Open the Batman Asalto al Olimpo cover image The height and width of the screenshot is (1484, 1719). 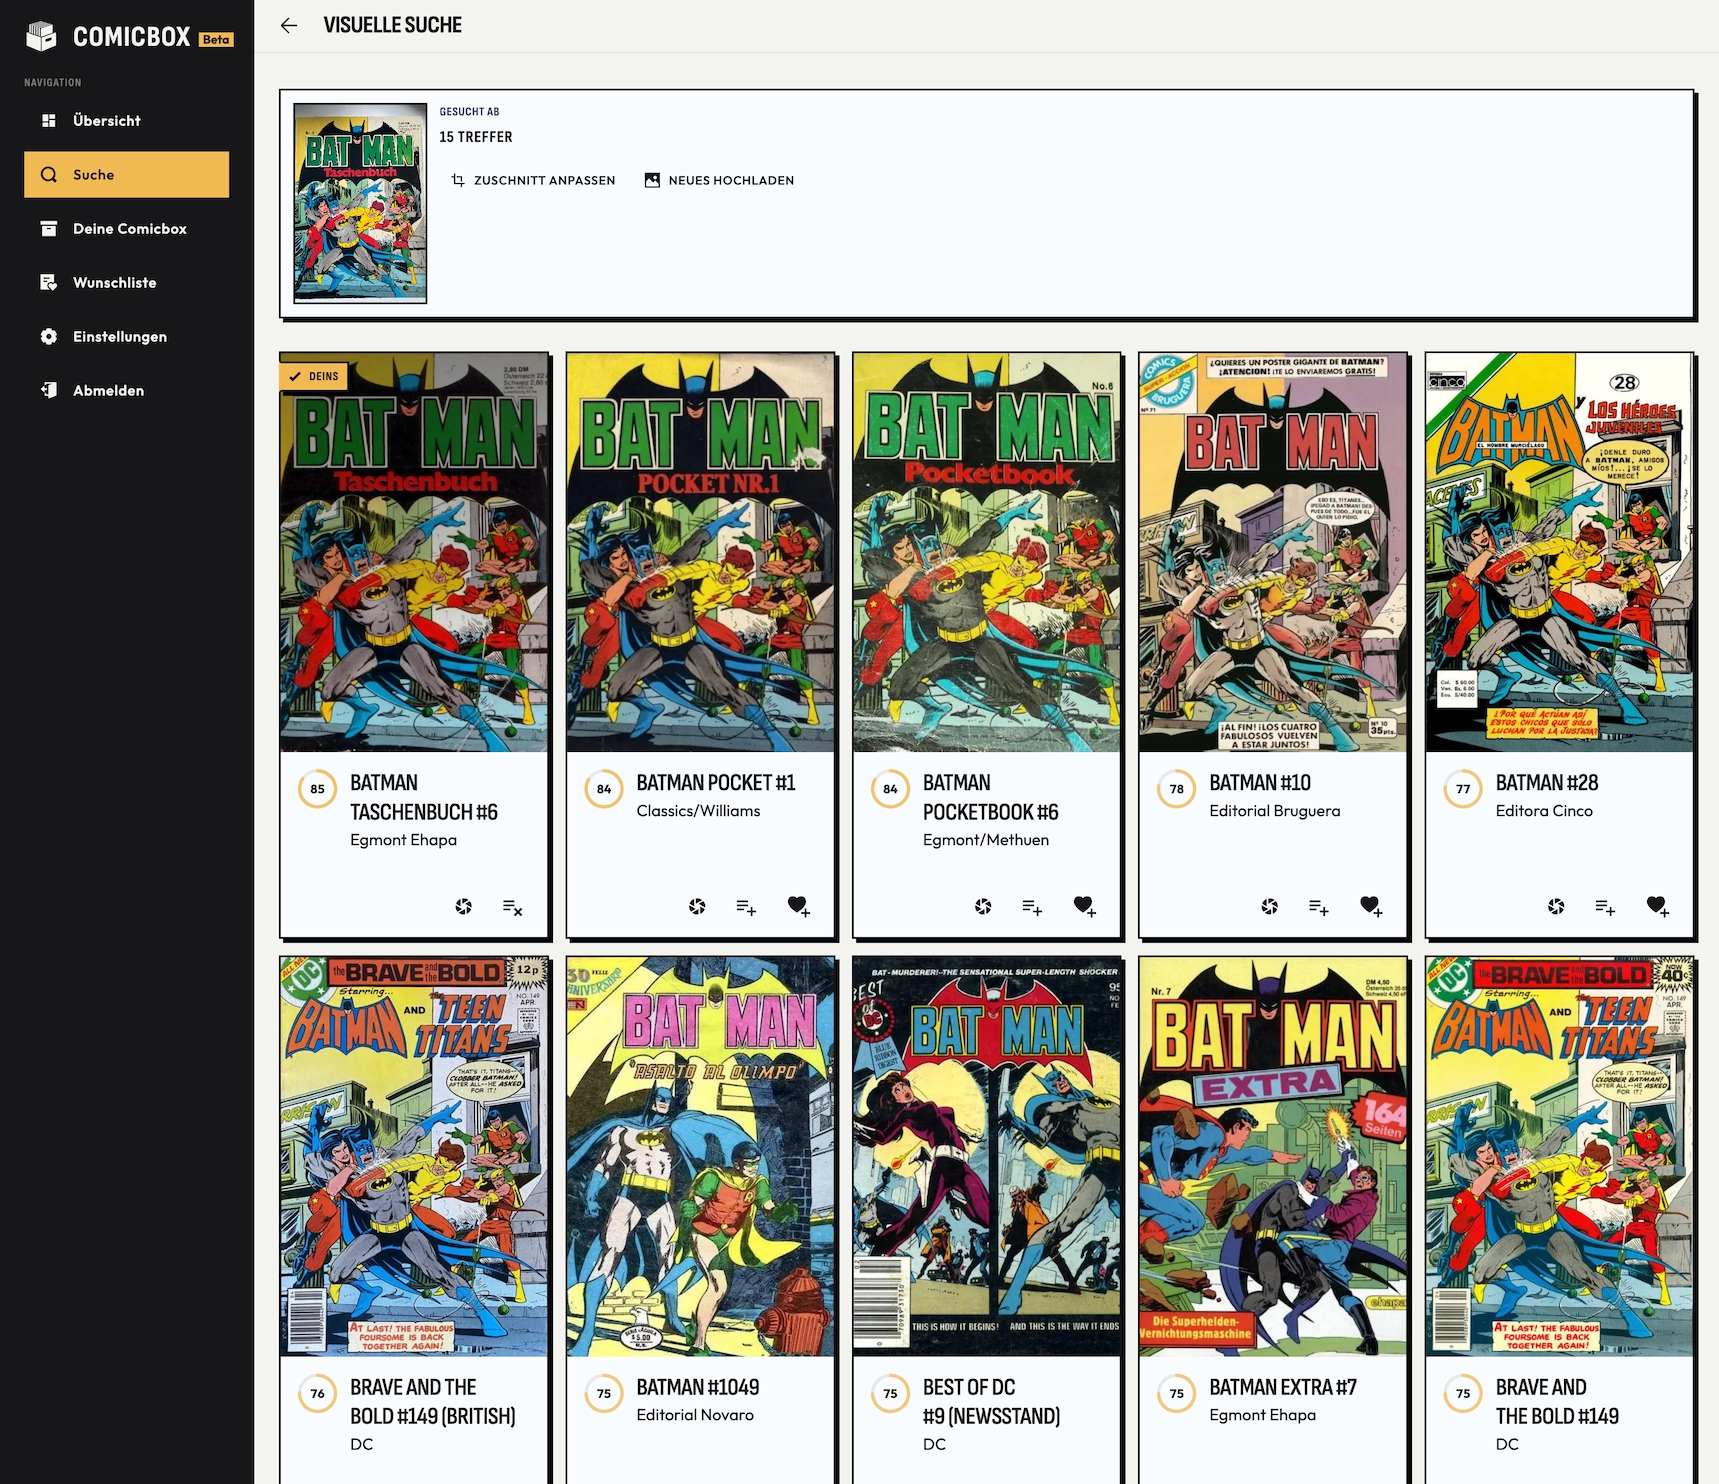coord(701,1157)
